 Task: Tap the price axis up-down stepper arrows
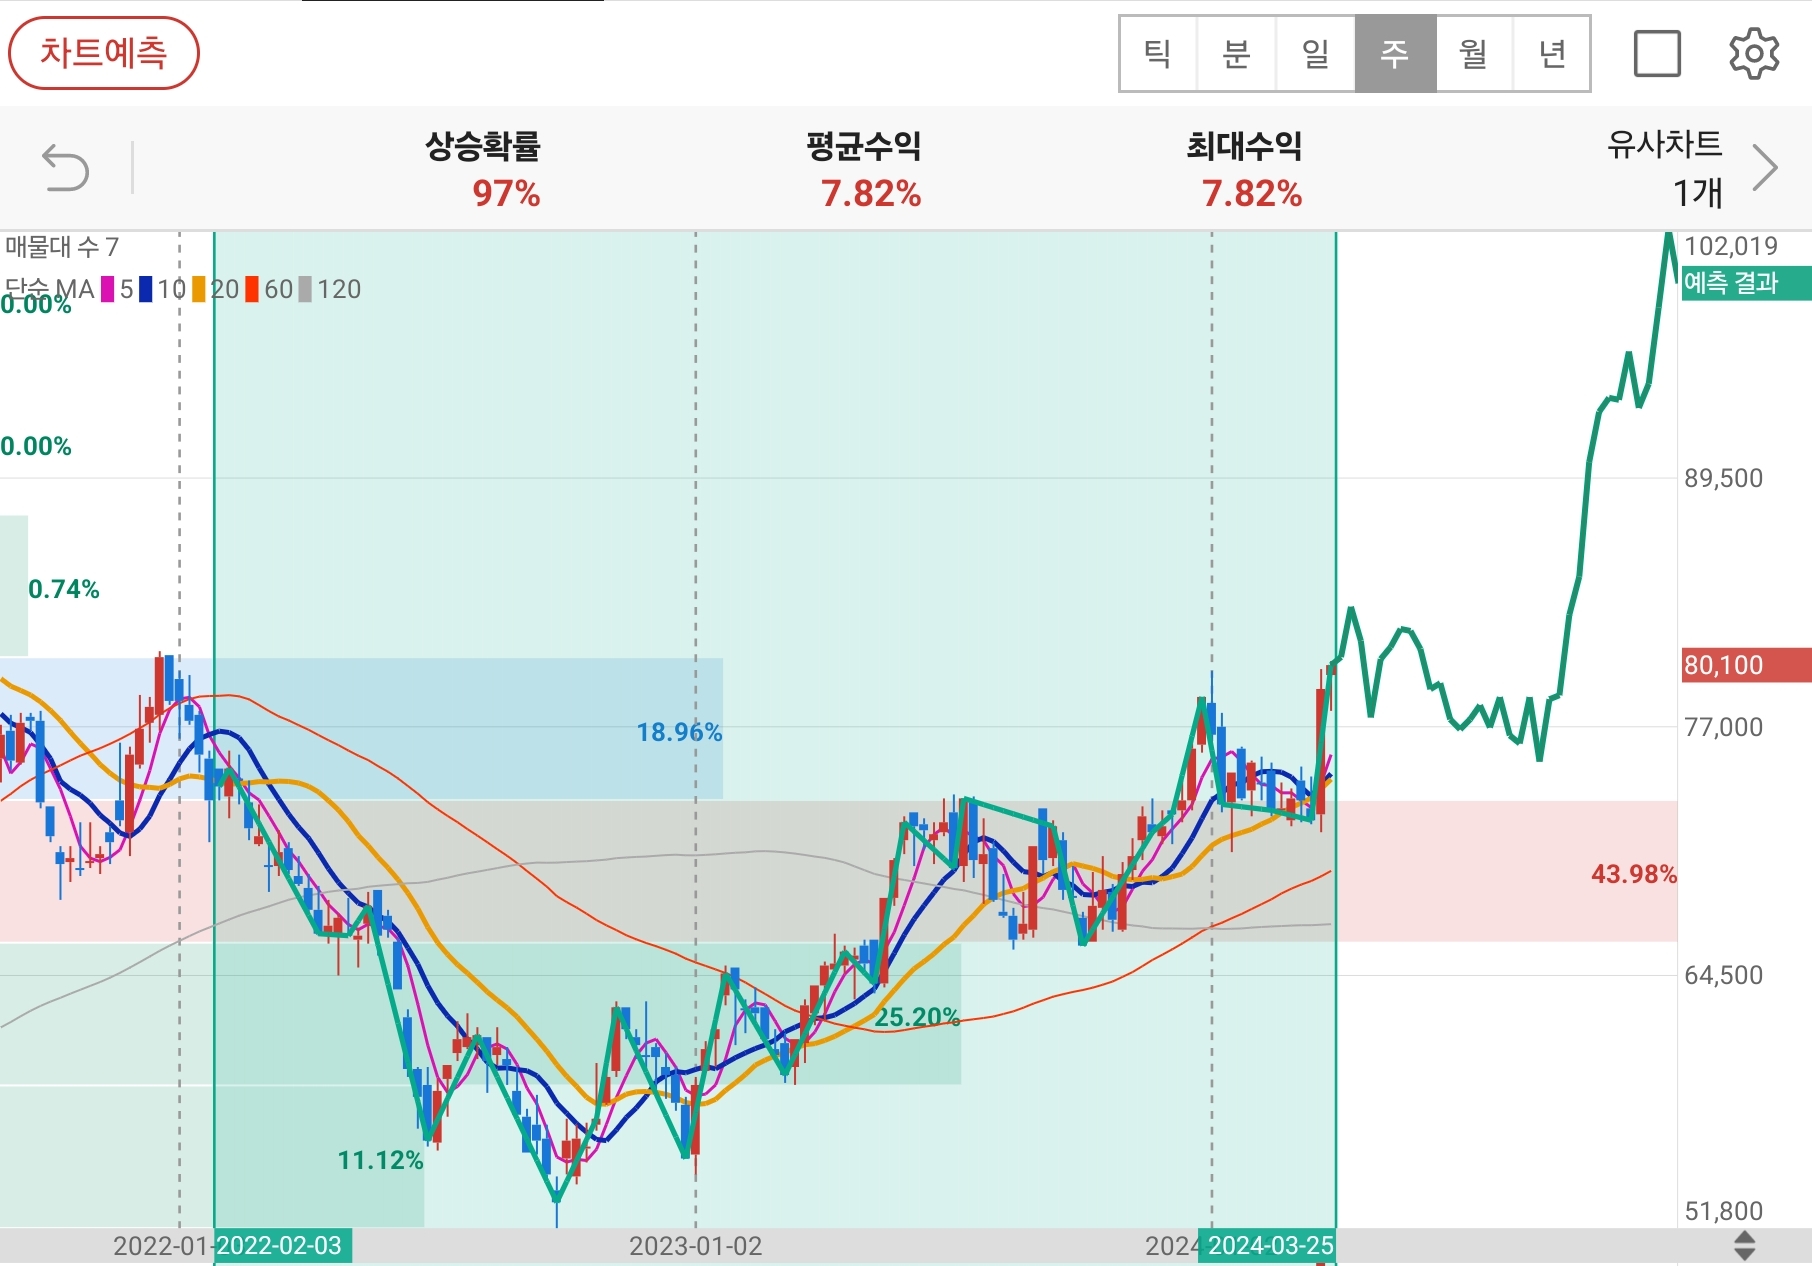(x=1744, y=1246)
